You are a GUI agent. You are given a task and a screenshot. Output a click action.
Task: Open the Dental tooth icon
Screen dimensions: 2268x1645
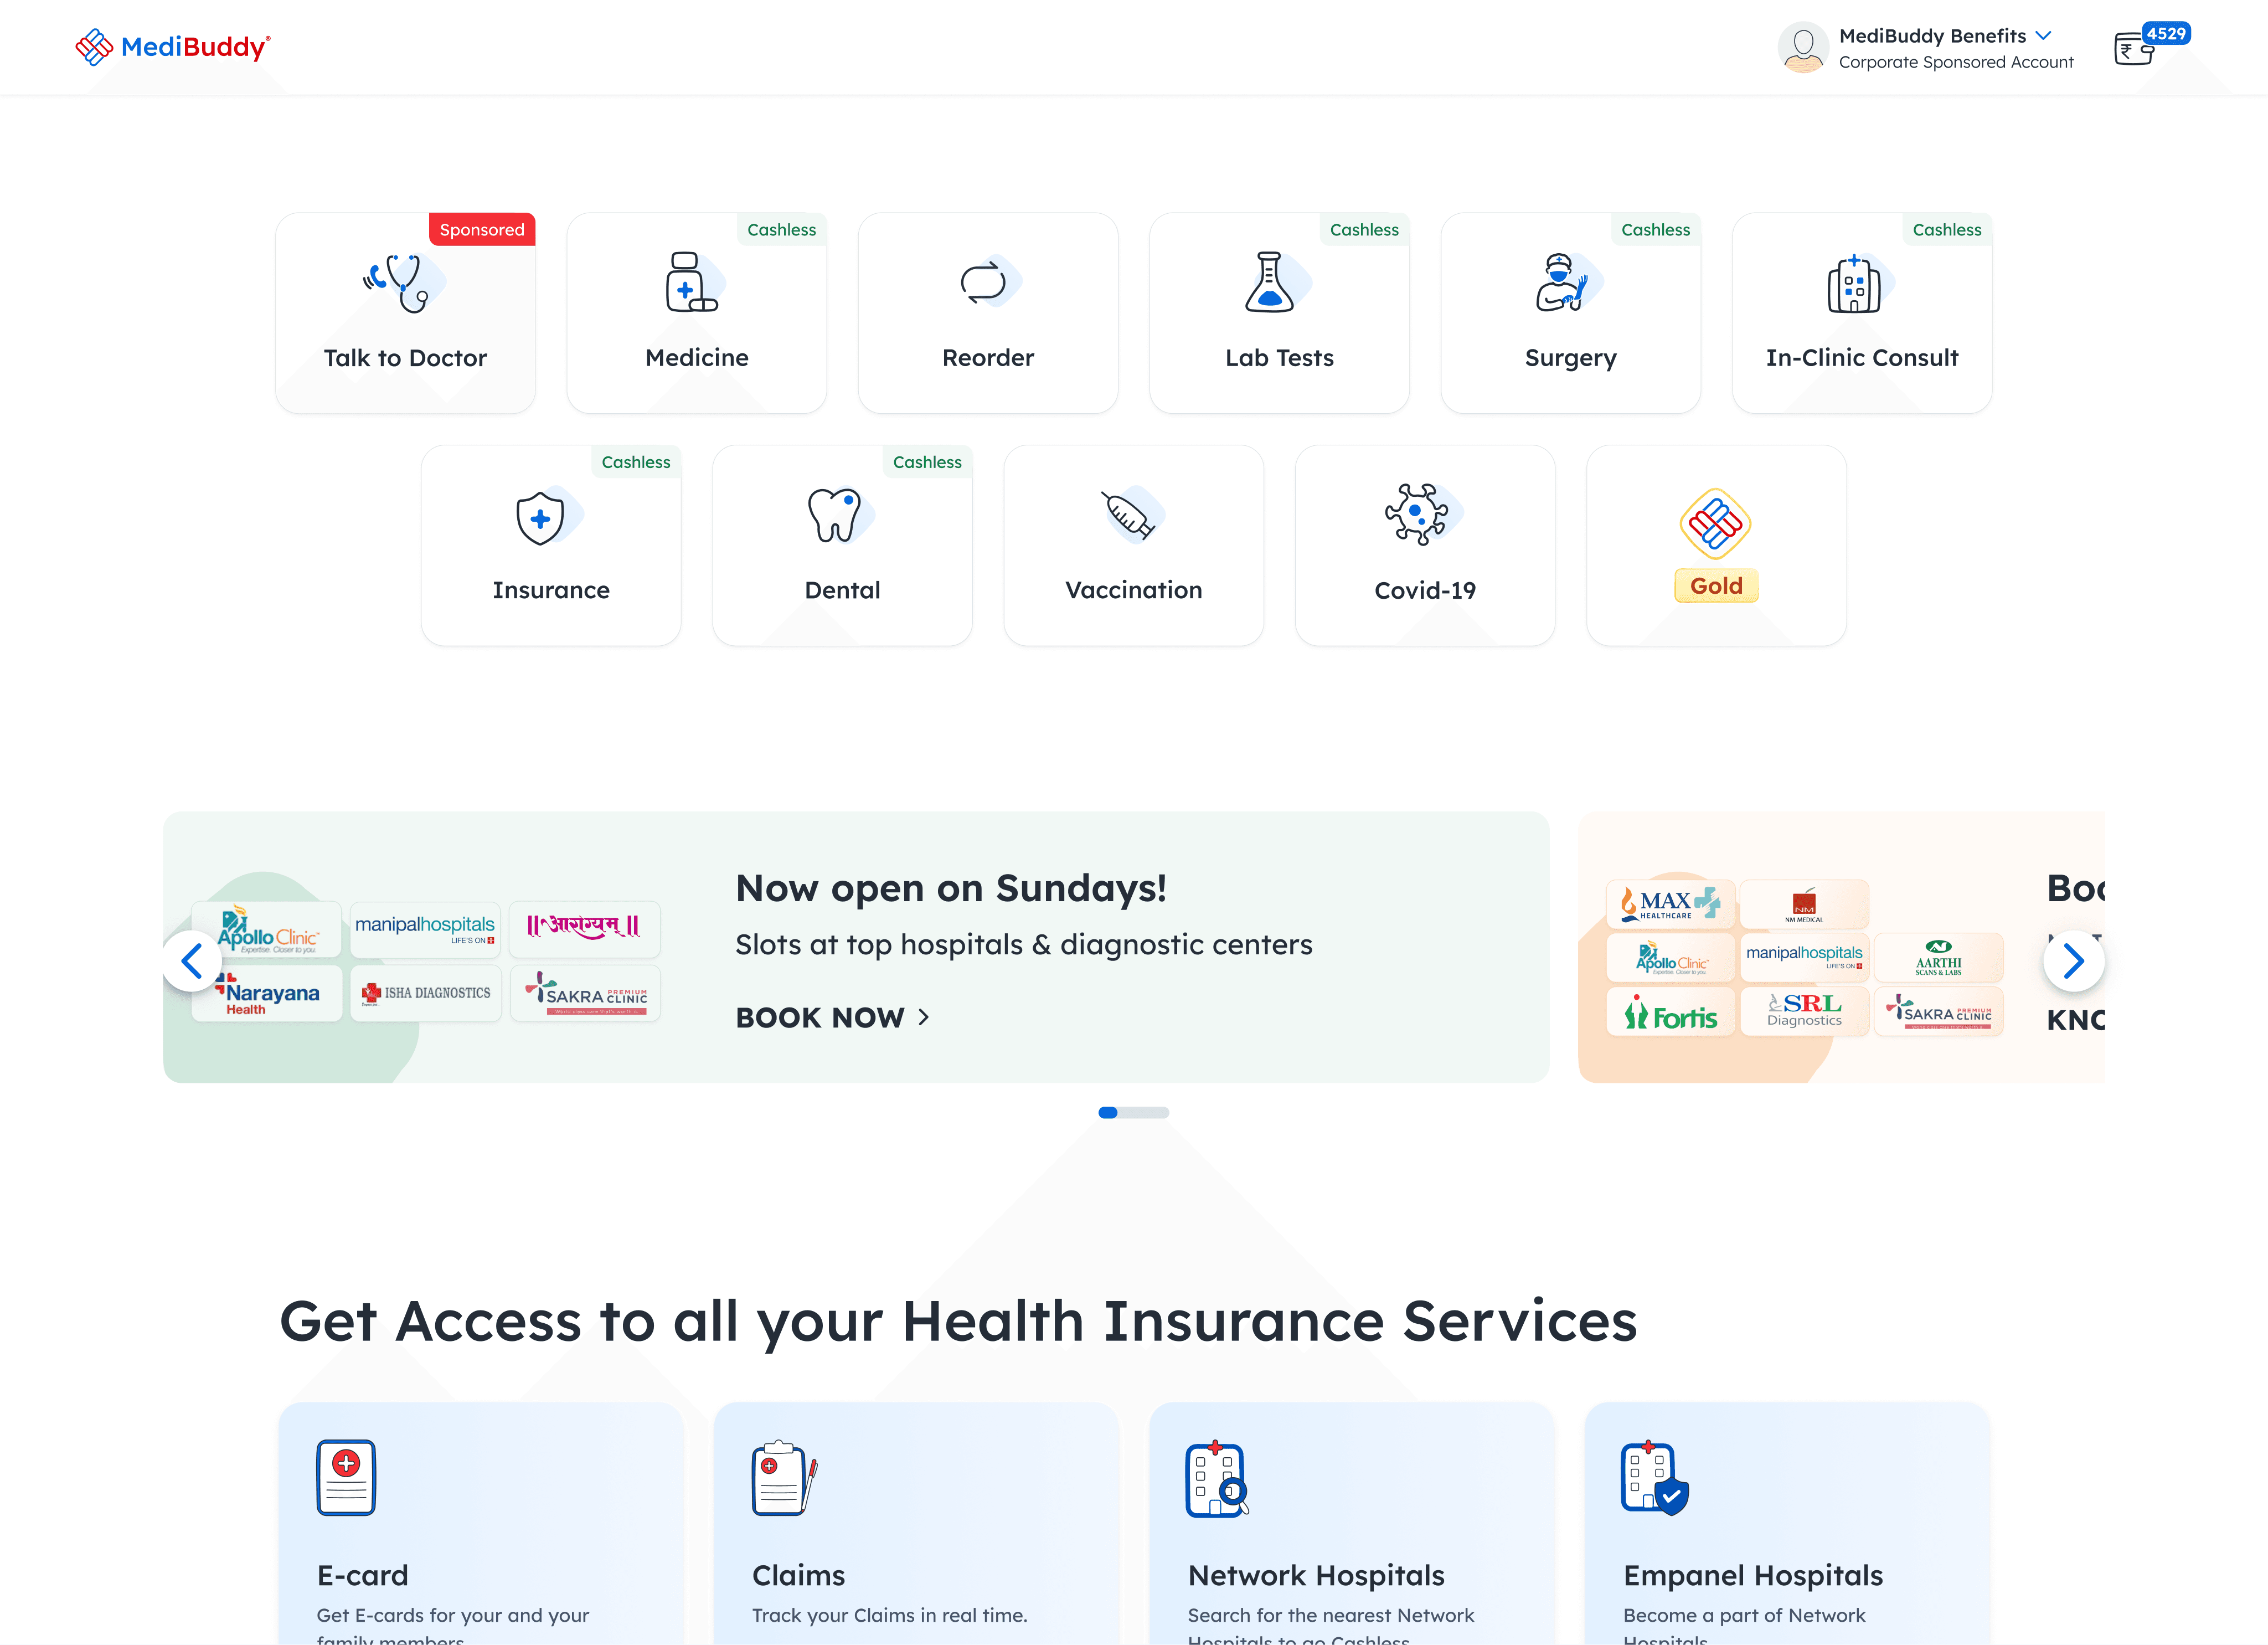835,516
